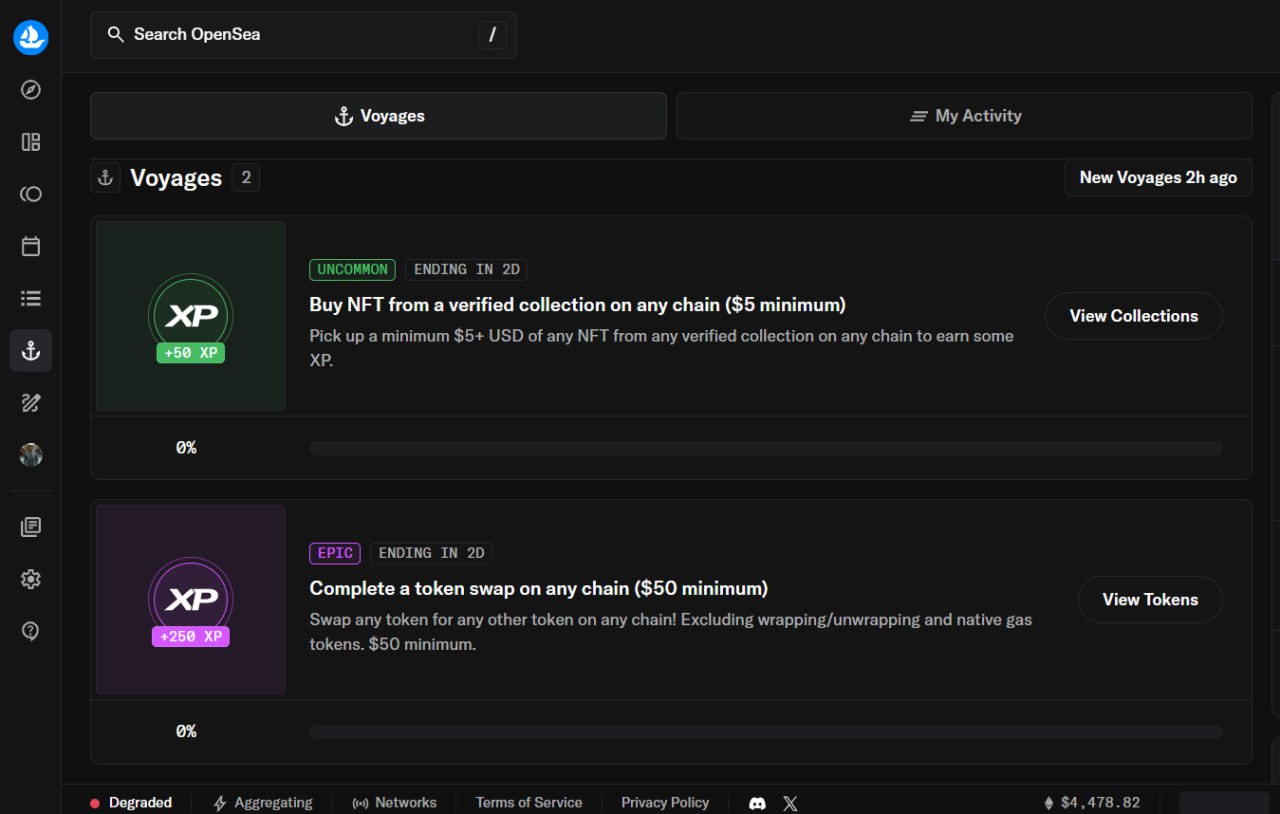Open the pencil Studio icon in sidebar

(31, 402)
